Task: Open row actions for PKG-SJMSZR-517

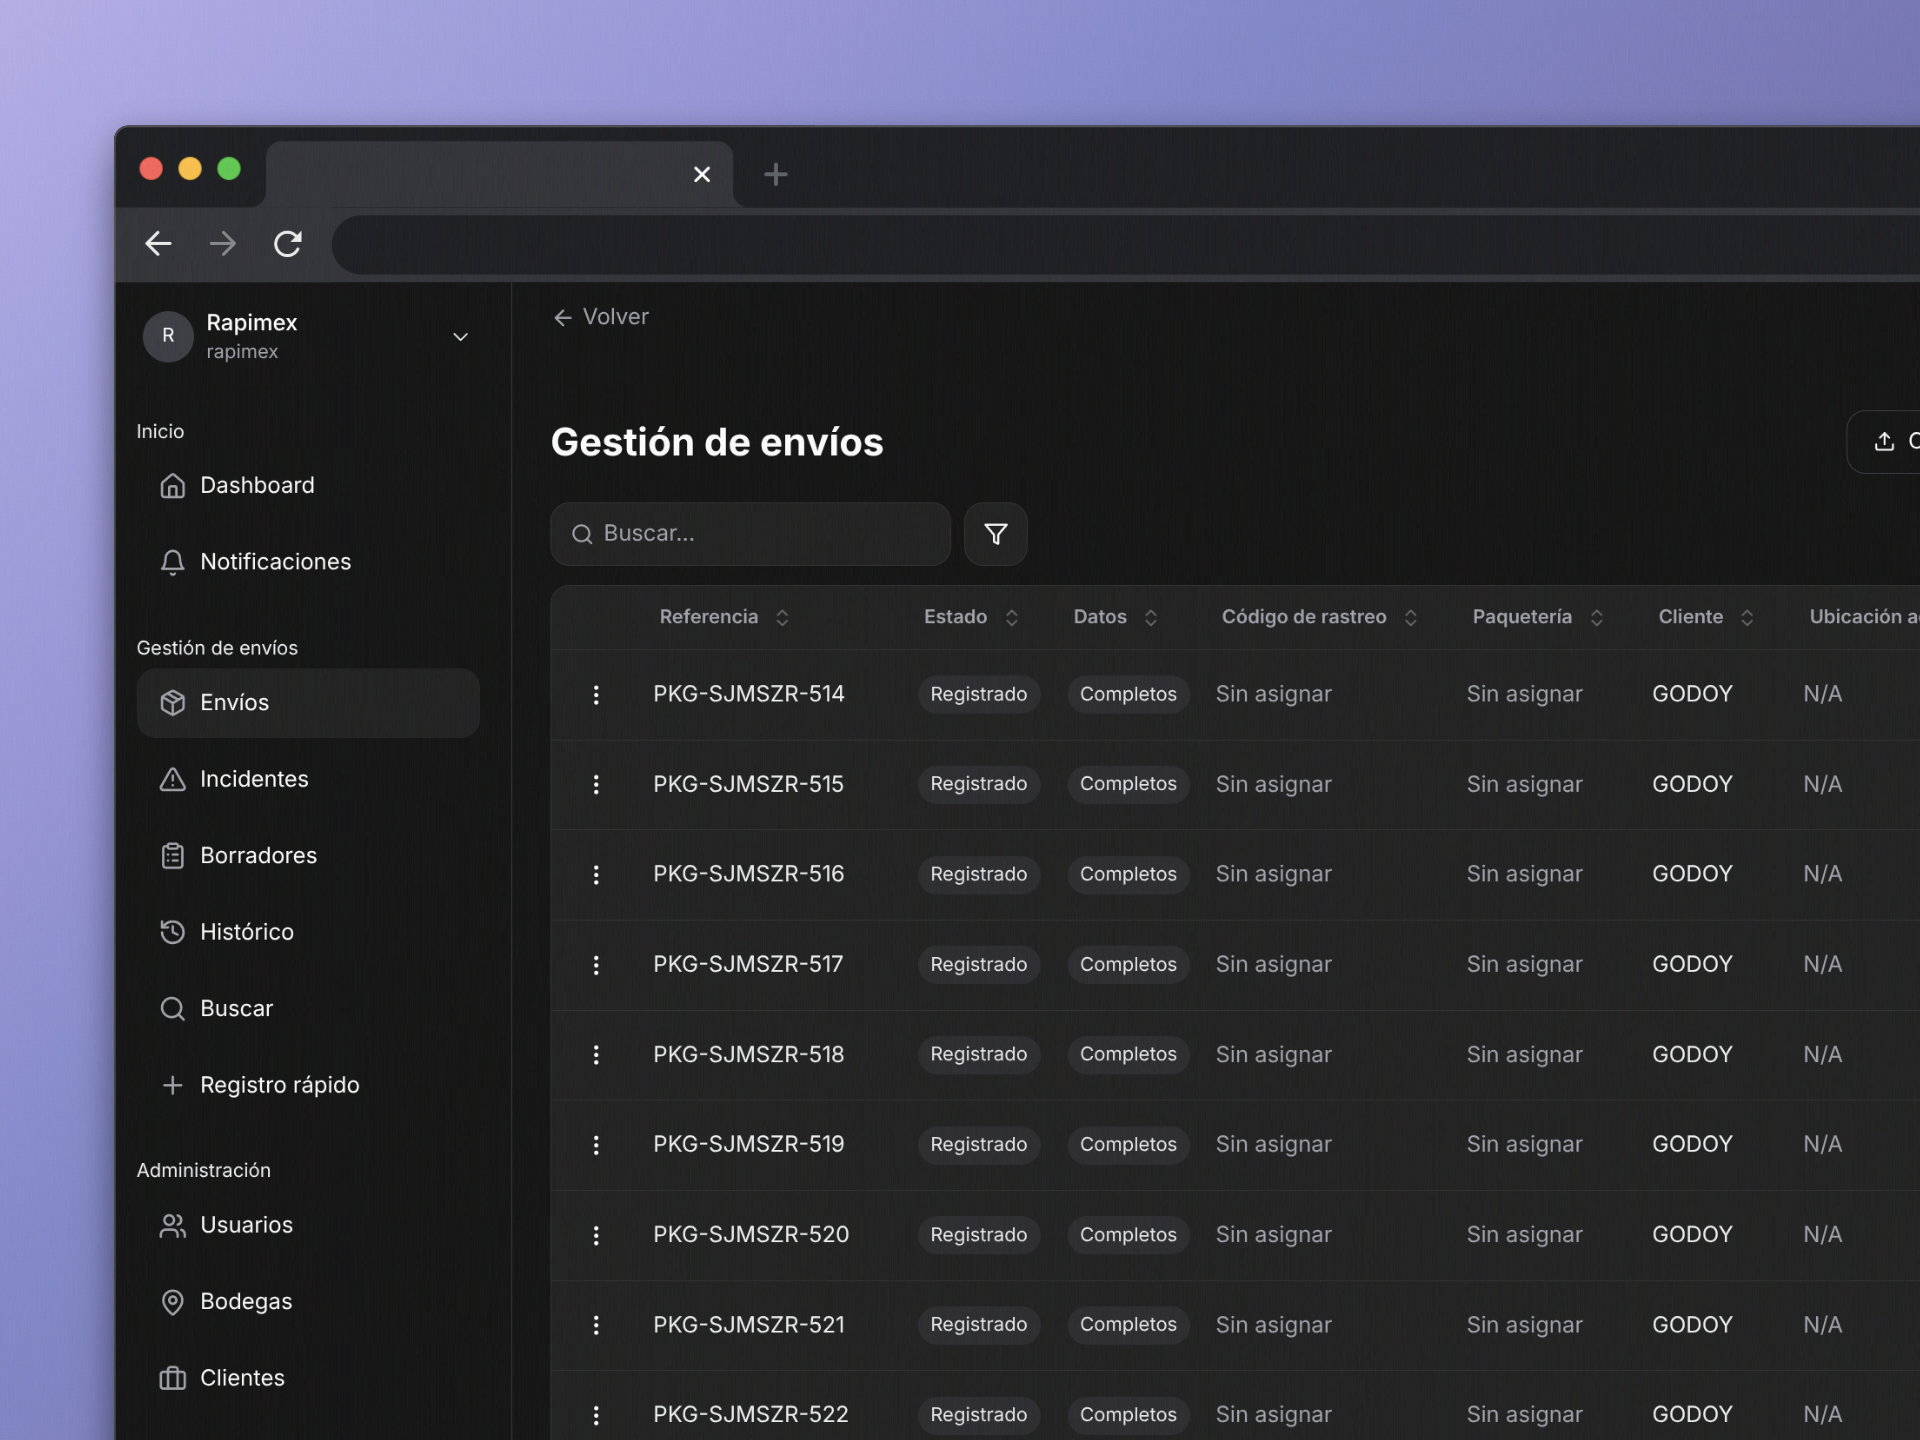Action: (x=596, y=965)
